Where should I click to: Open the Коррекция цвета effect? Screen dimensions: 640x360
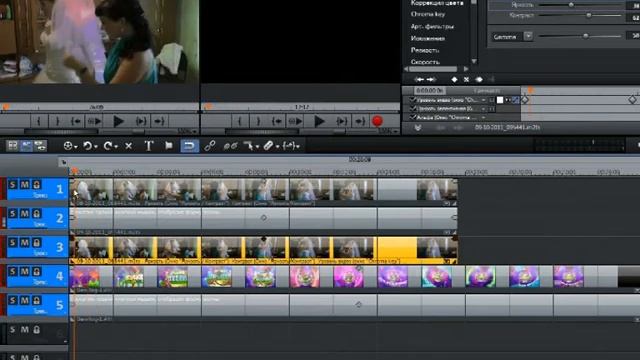437,3
